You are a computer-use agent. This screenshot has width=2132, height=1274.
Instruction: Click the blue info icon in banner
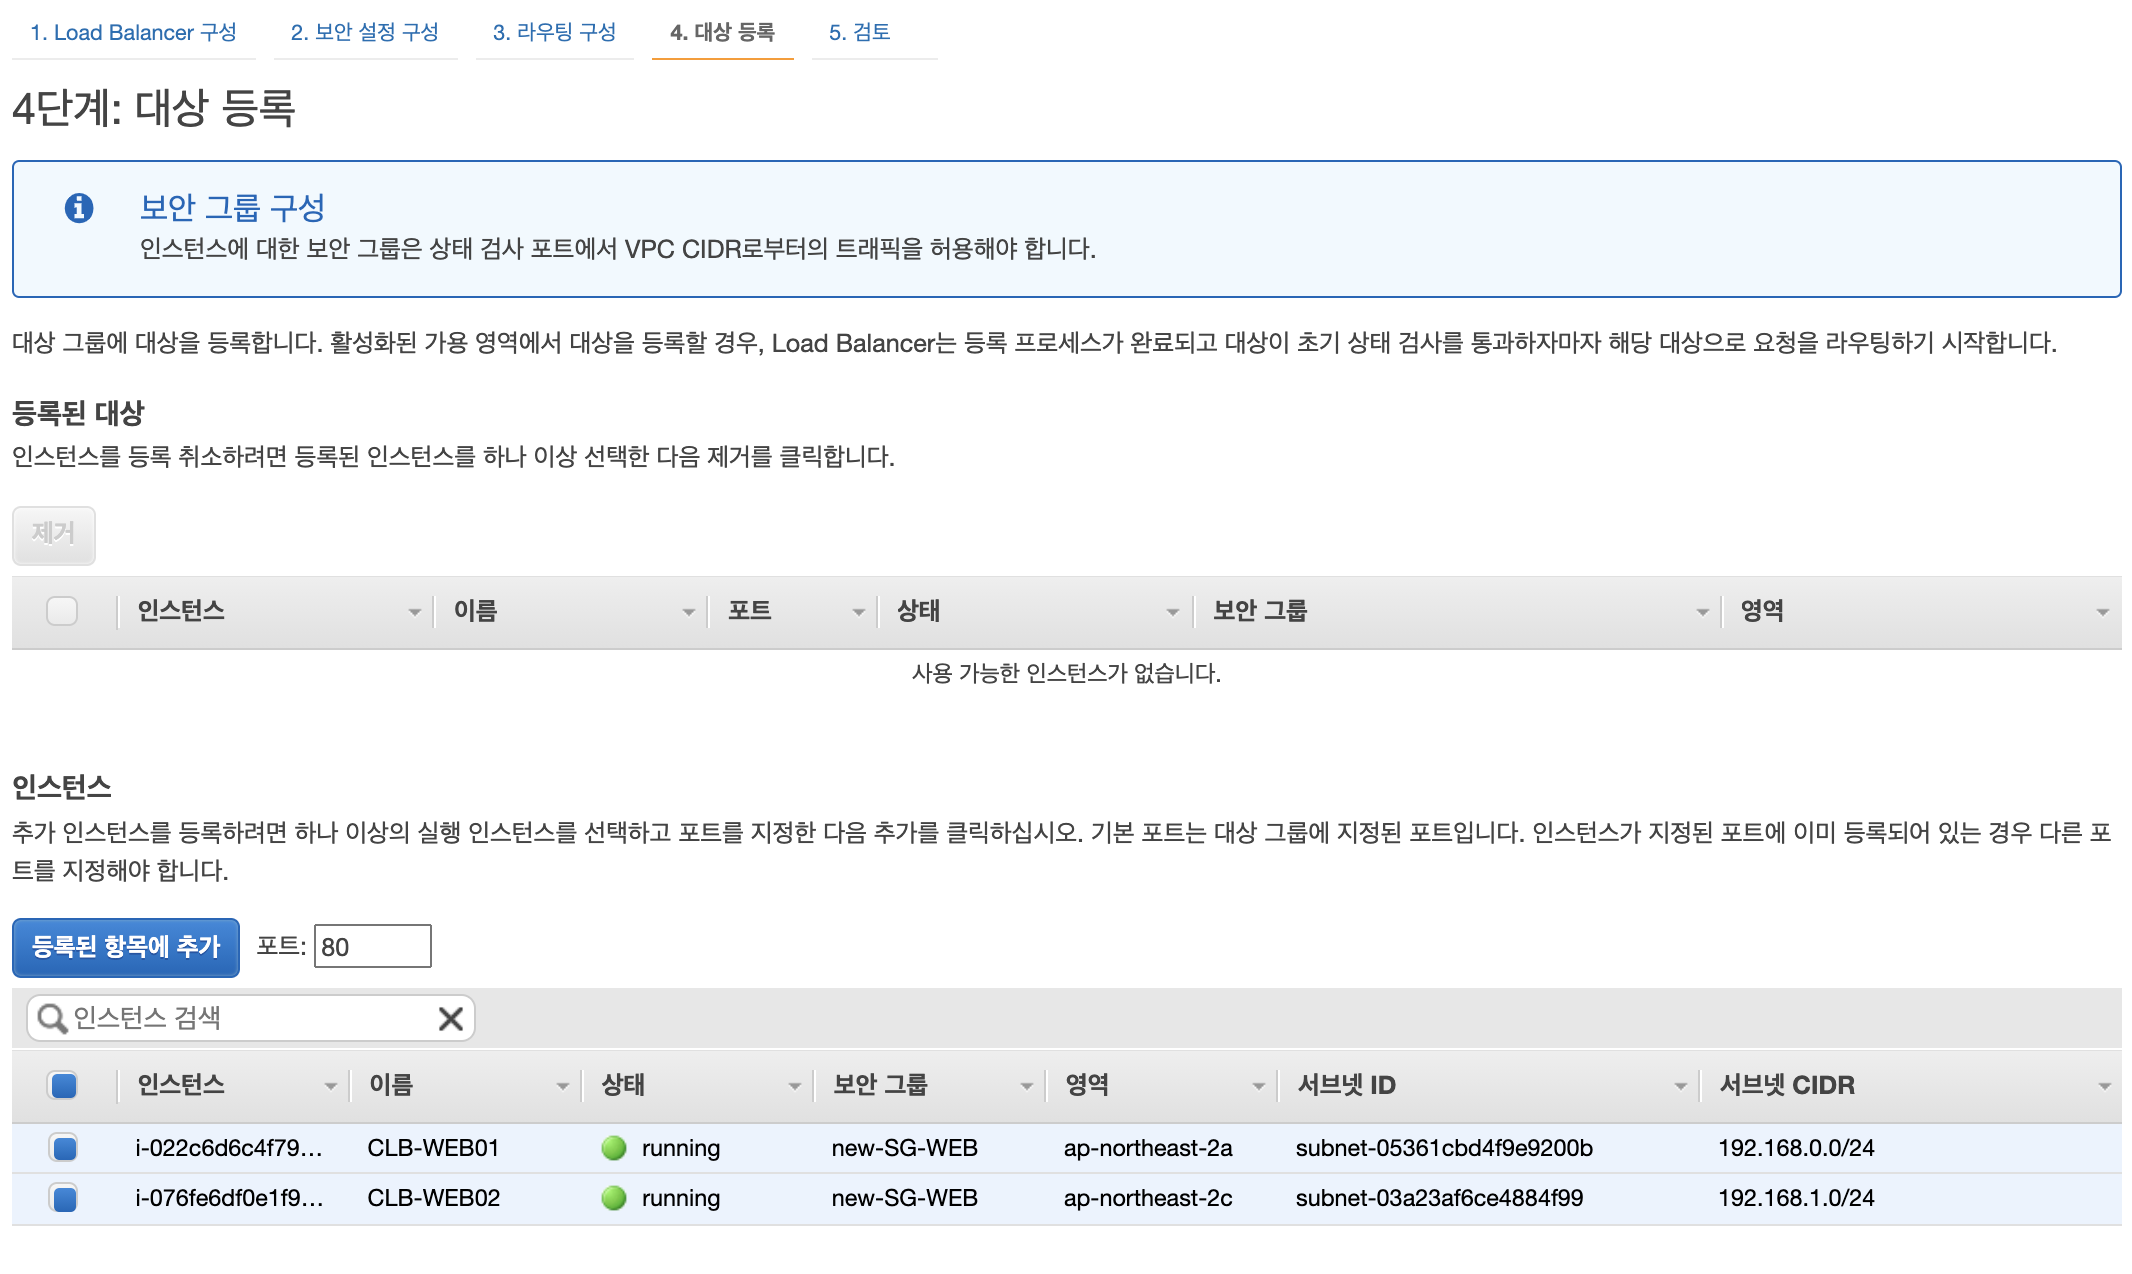pos(79,208)
